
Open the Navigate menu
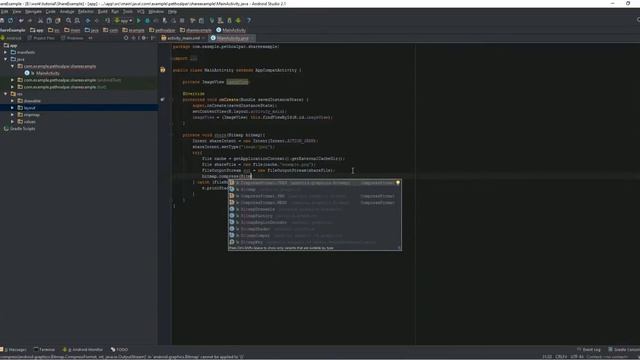point(33,12)
